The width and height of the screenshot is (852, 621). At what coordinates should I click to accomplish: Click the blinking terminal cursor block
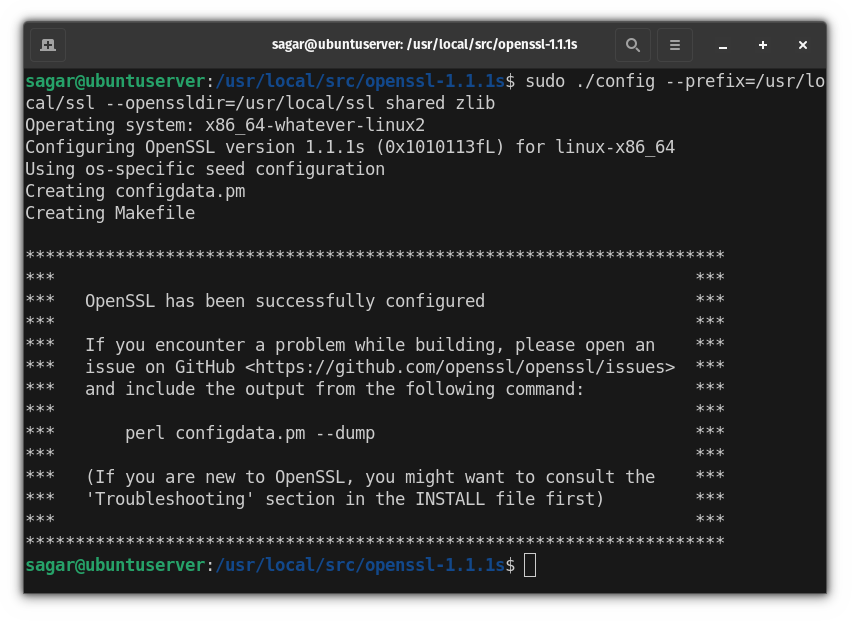(x=530, y=565)
